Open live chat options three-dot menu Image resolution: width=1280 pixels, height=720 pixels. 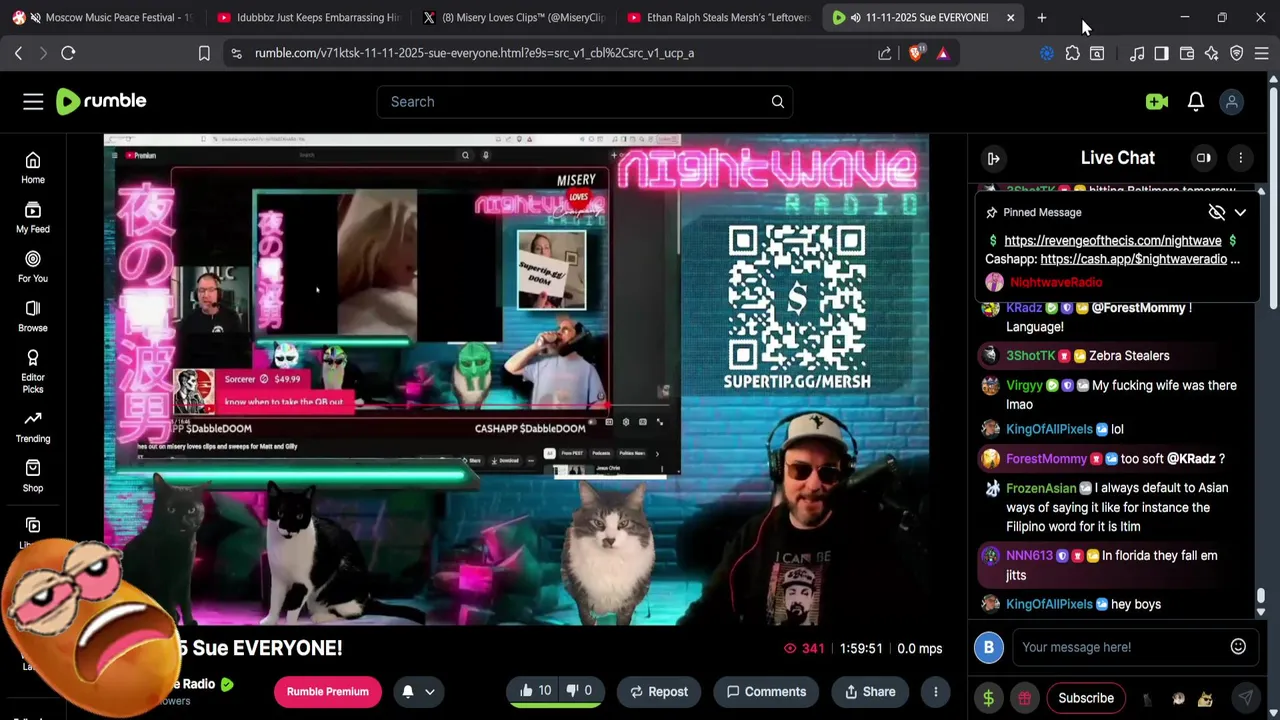[1240, 158]
